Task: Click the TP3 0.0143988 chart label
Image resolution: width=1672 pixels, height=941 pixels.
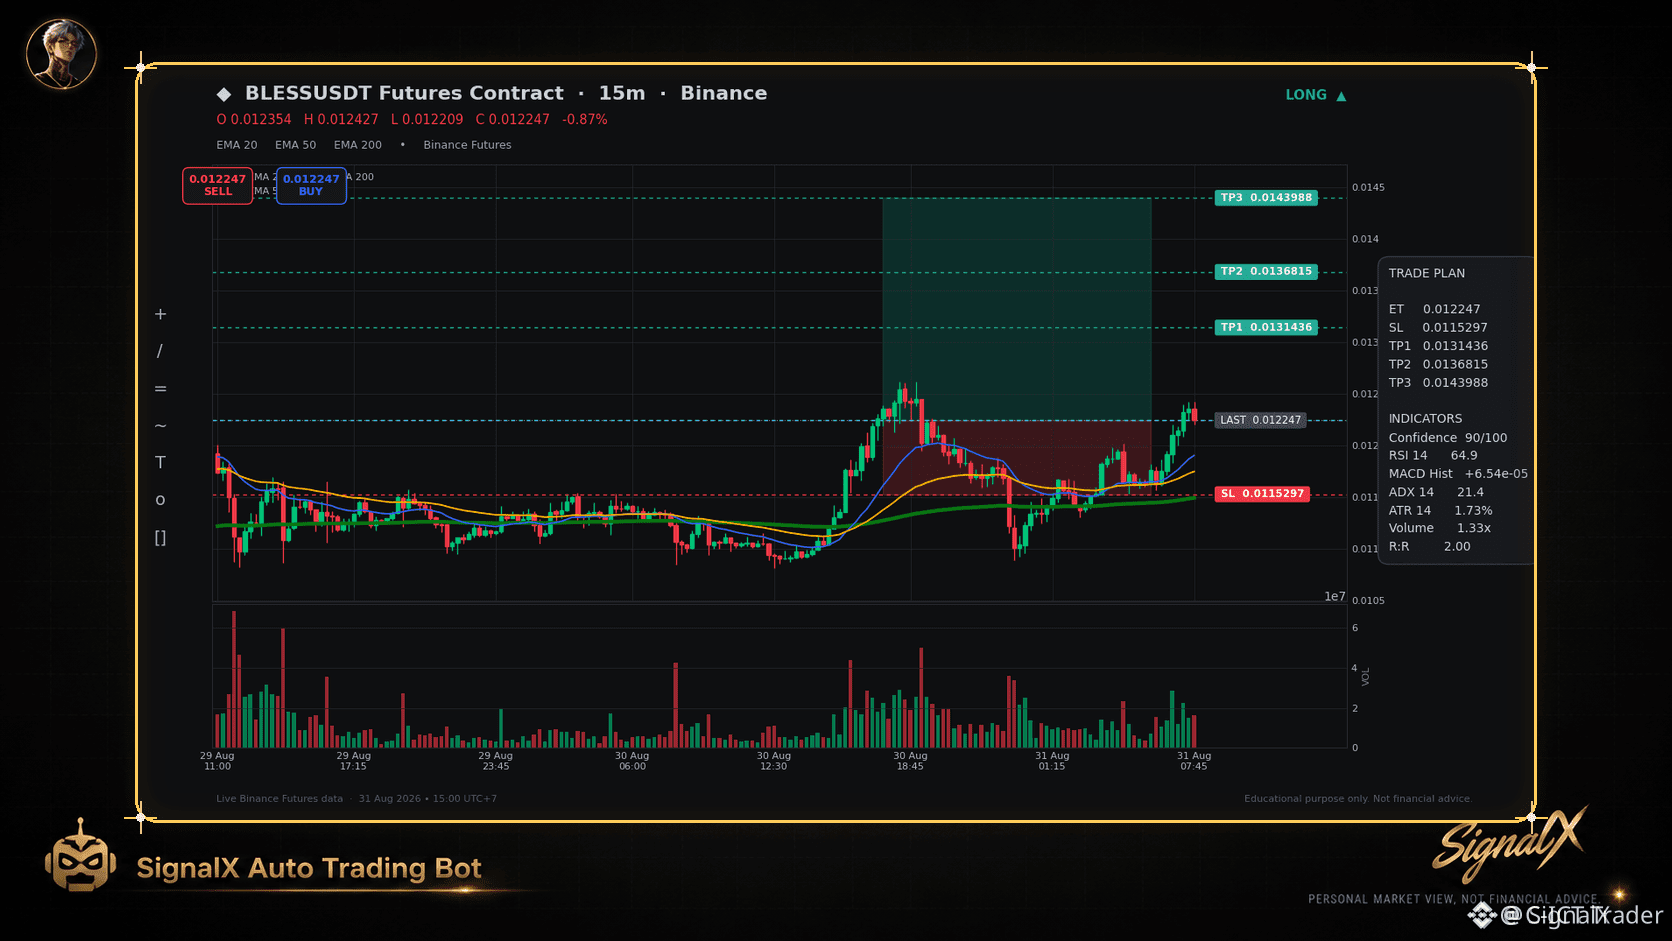Action: [x=1266, y=198]
